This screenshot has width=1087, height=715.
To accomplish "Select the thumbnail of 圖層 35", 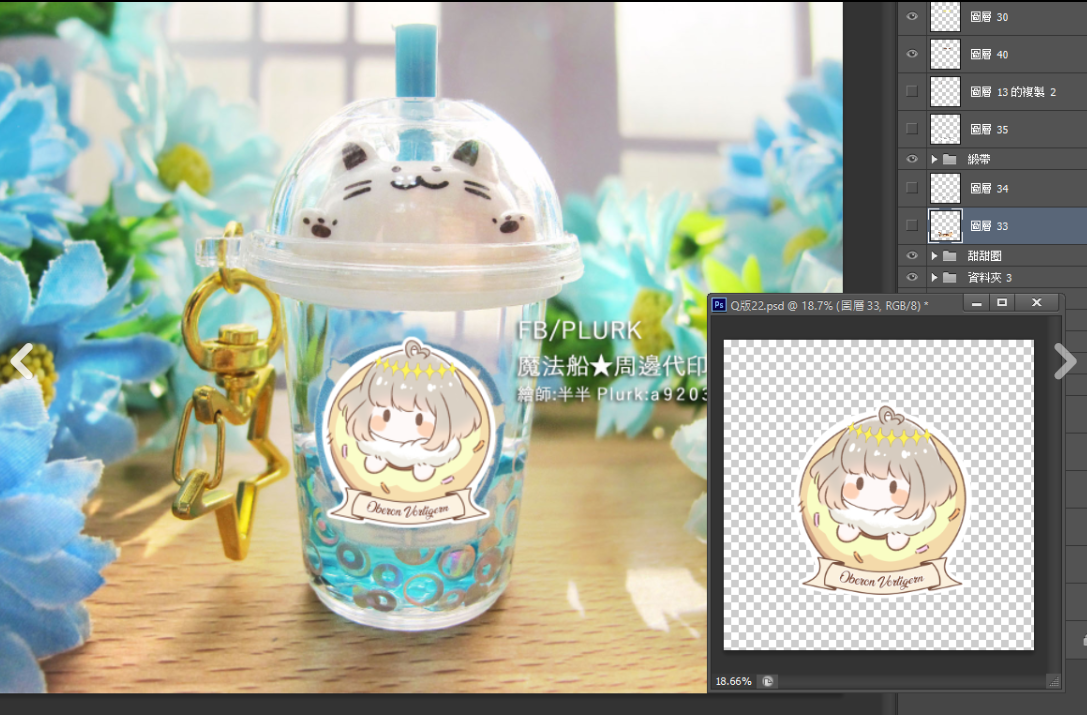I will pyautogui.click(x=945, y=128).
